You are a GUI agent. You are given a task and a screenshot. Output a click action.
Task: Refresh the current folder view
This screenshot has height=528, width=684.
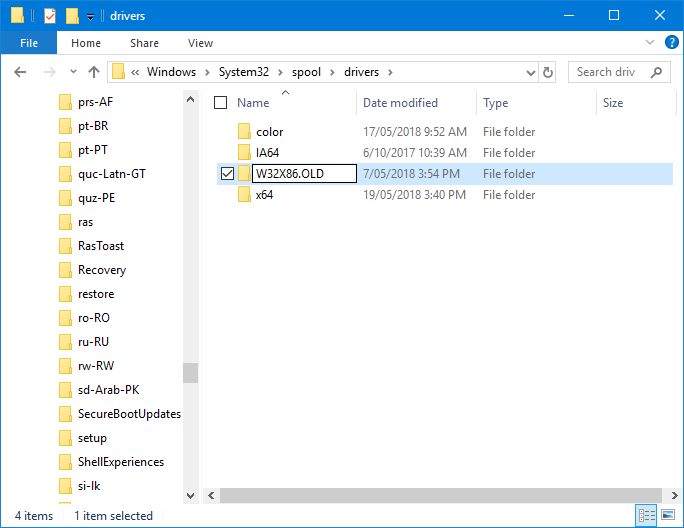[x=548, y=72]
